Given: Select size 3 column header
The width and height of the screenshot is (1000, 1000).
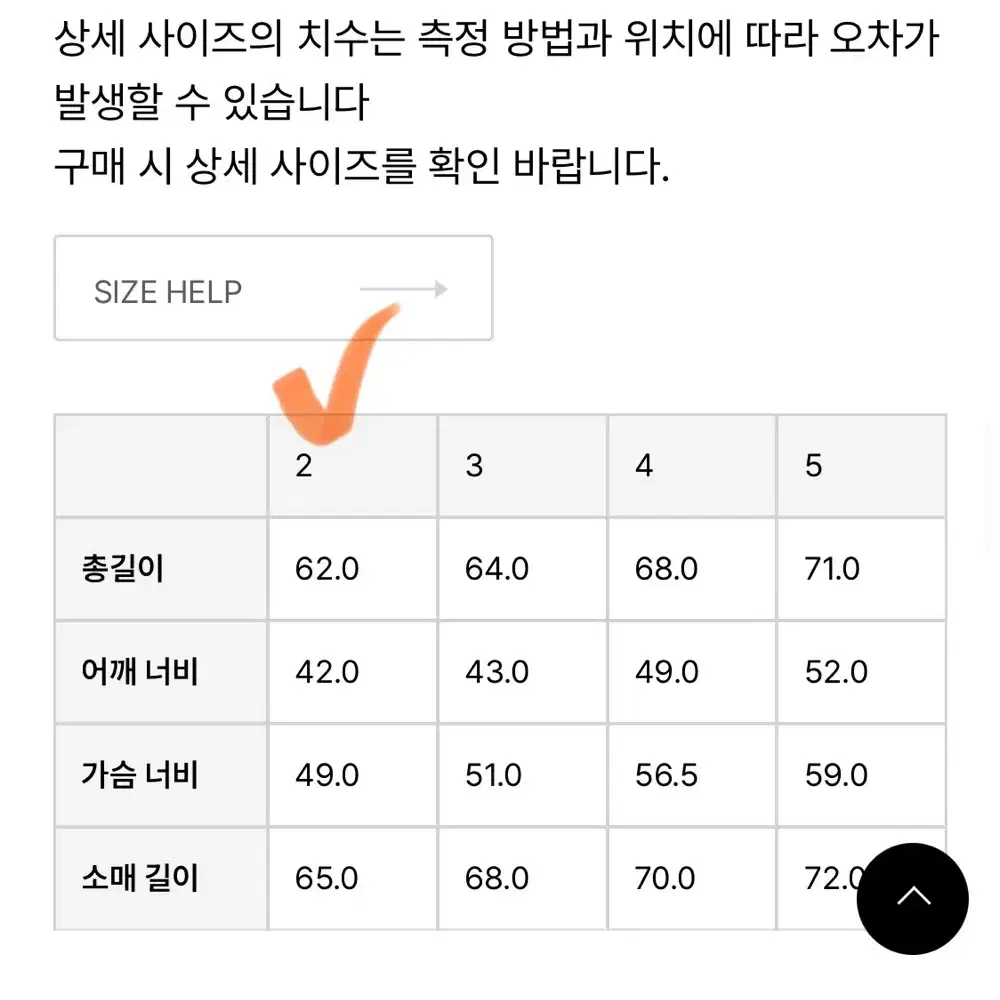Looking at the screenshot, I should click(523, 466).
